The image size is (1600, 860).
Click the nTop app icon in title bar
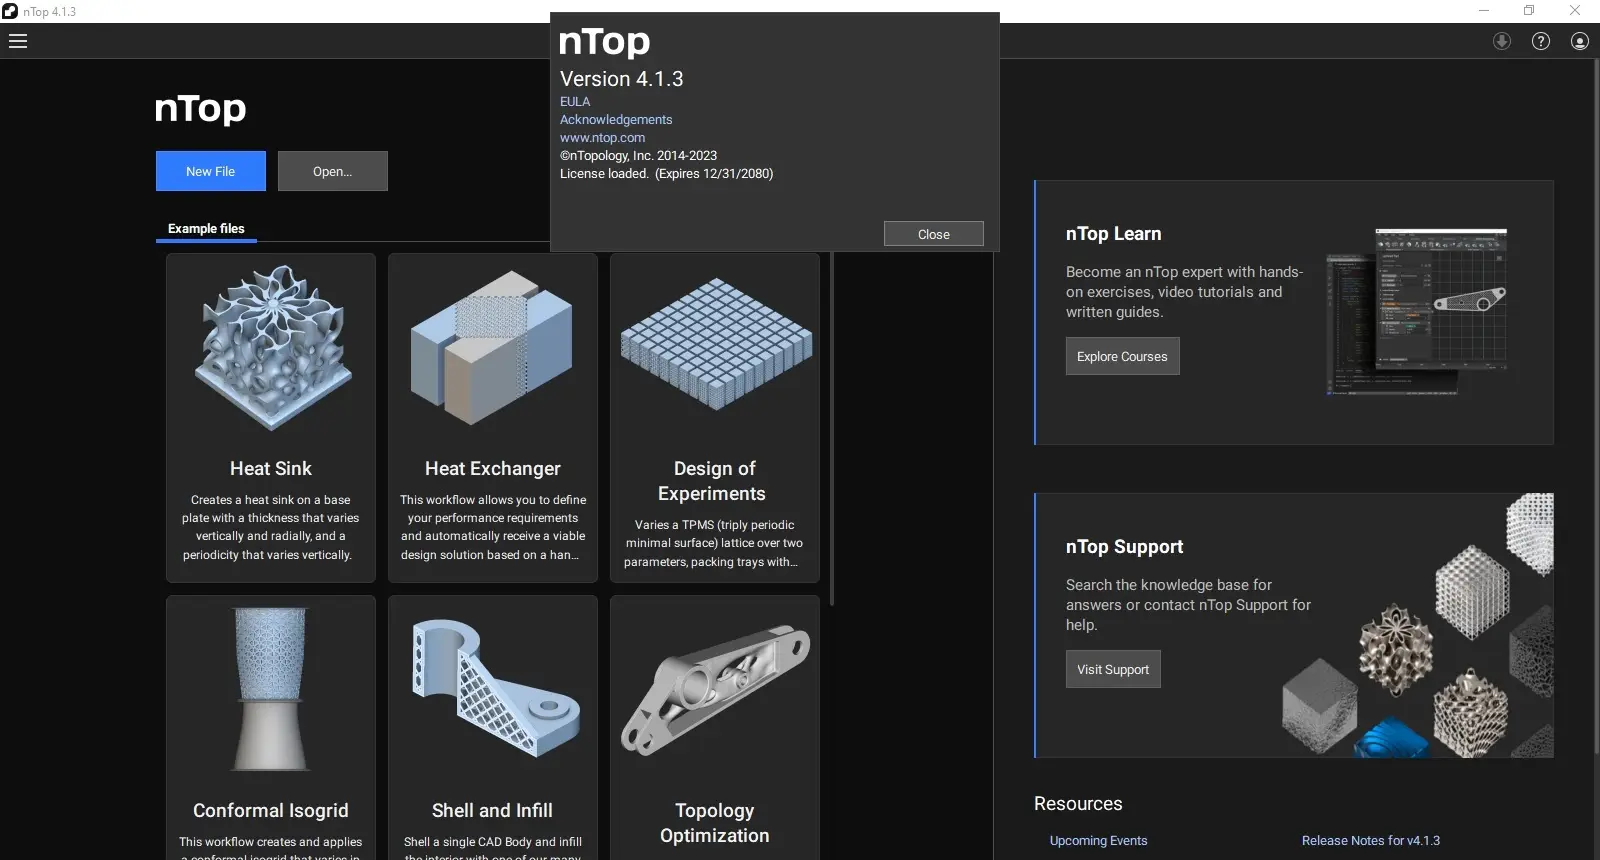tap(10, 11)
